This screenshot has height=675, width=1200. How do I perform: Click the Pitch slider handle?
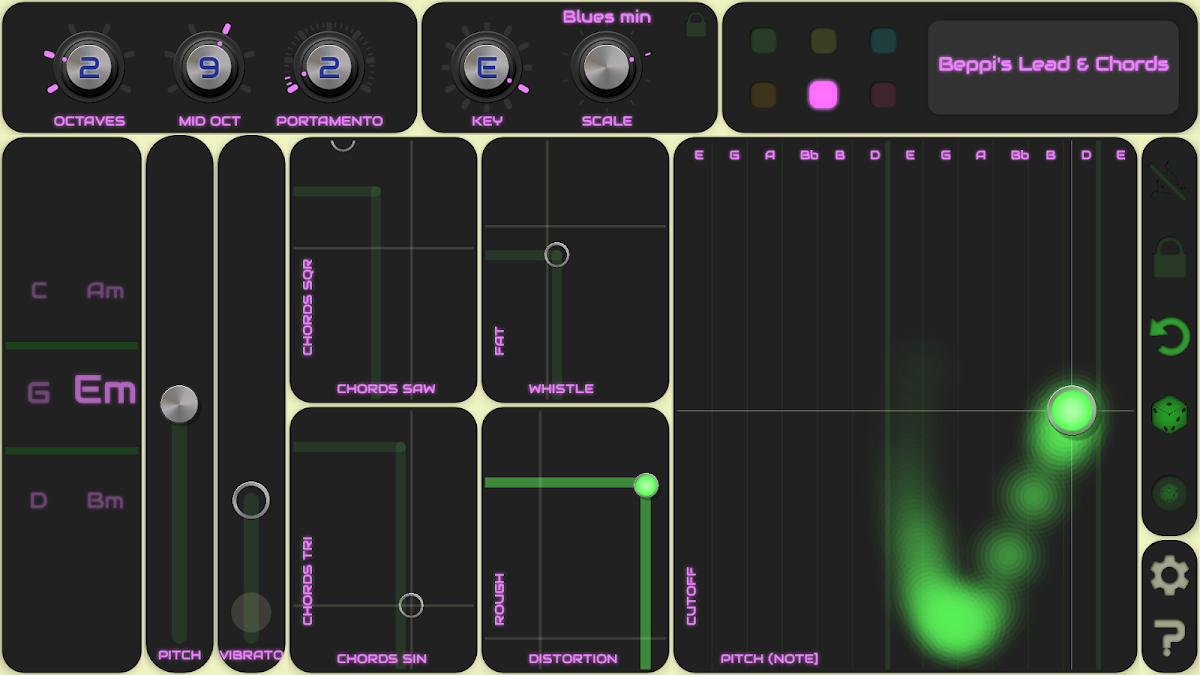click(179, 404)
